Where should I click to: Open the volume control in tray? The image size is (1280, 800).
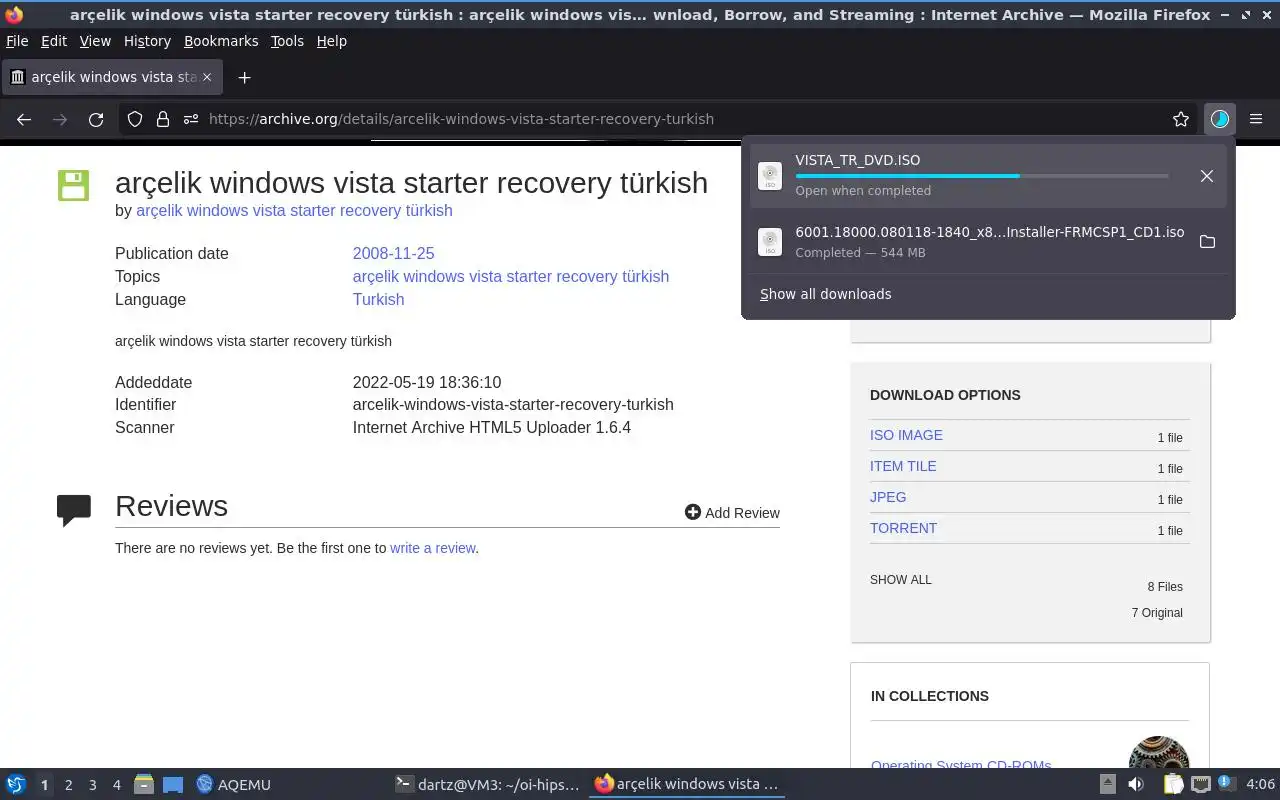click(x=1136, y=784)
